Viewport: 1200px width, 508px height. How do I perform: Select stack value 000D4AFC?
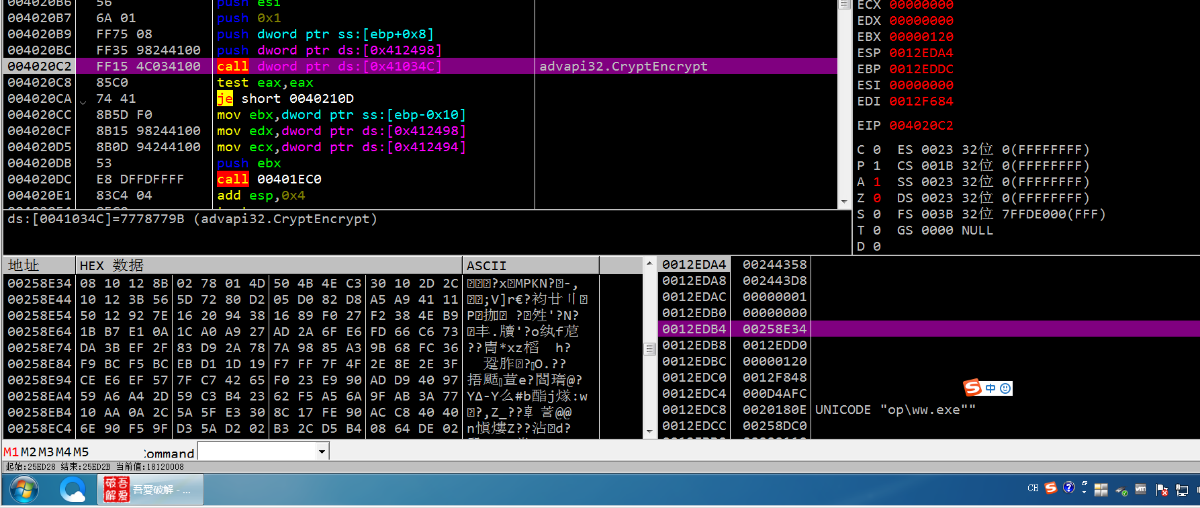pyautogui.click(x=774, y=393)
